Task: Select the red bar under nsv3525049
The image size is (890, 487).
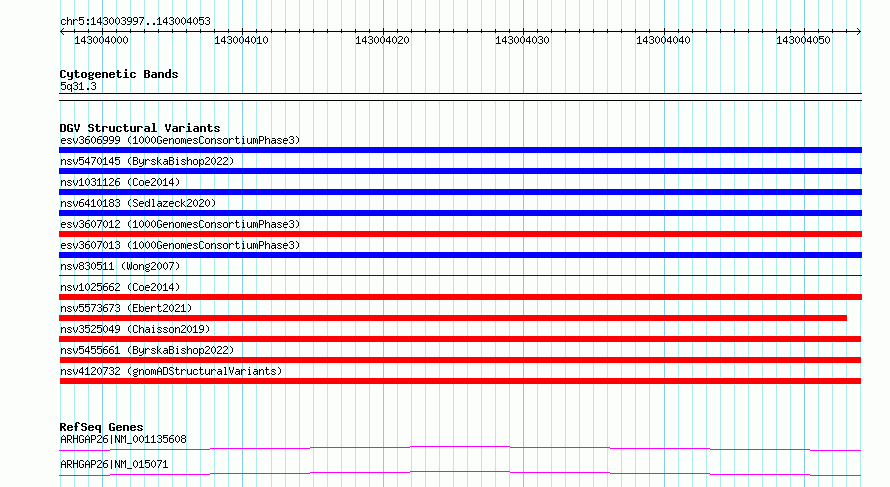Action: 460,339
